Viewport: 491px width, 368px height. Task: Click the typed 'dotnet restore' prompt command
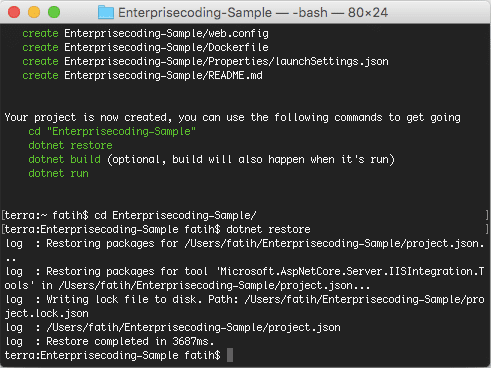click(268, 229)
